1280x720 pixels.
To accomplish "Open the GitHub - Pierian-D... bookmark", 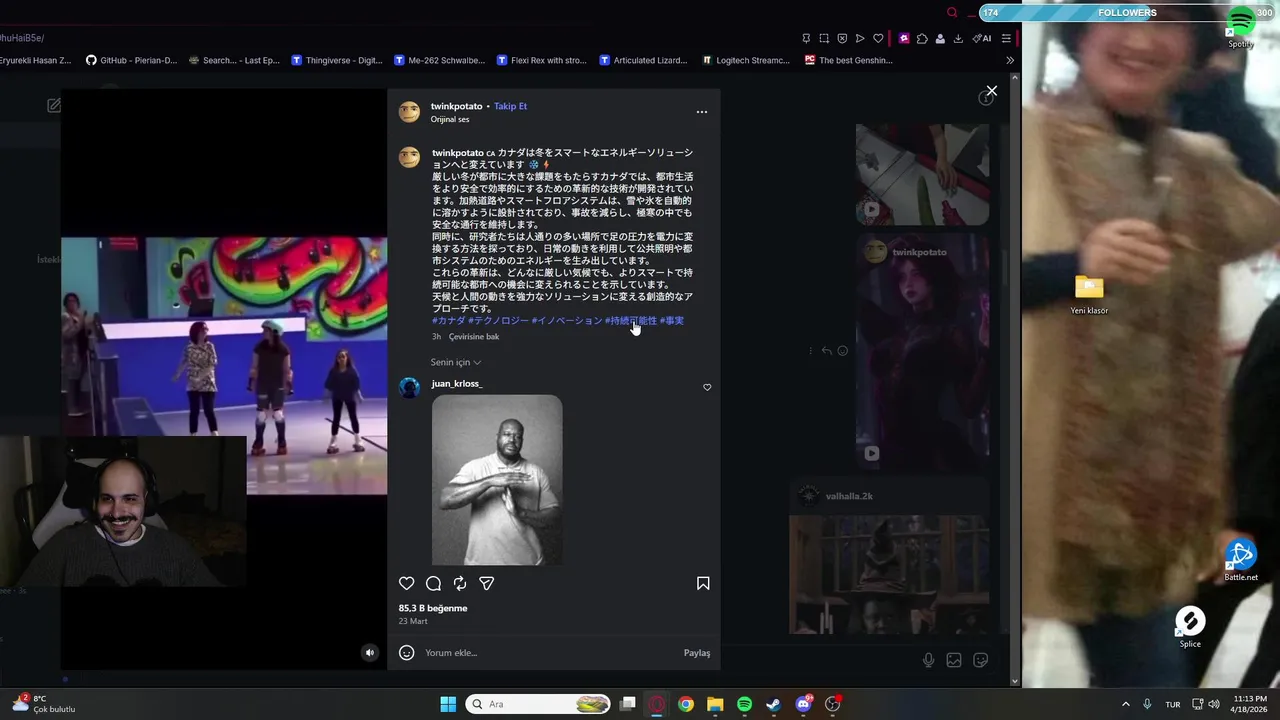I will pos(131,60).
